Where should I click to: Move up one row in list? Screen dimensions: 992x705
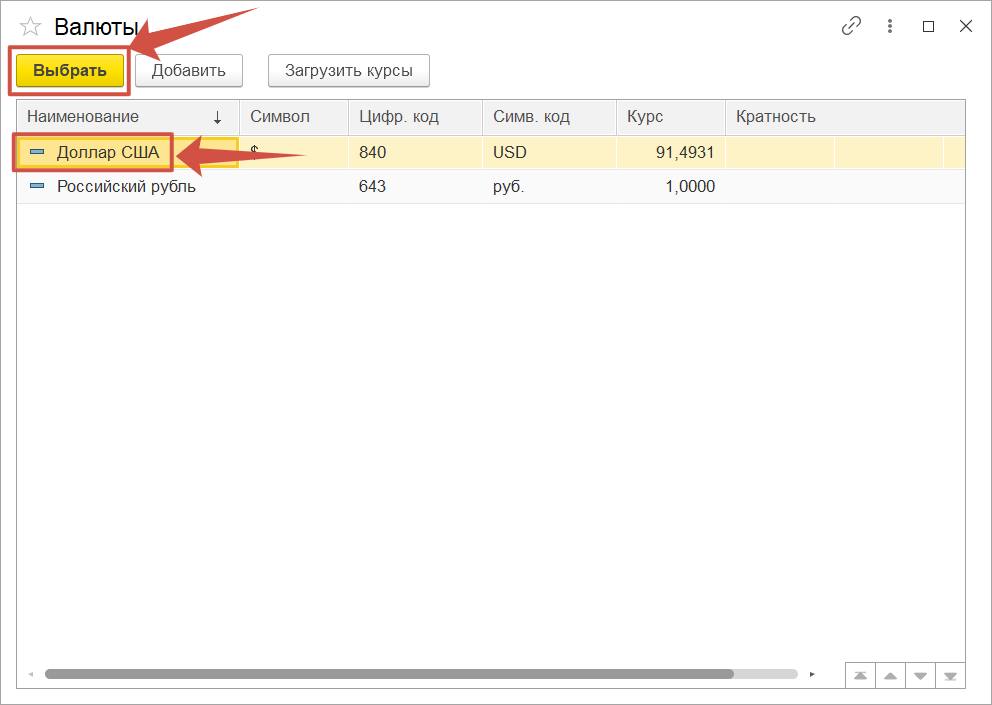click(889, 675)
